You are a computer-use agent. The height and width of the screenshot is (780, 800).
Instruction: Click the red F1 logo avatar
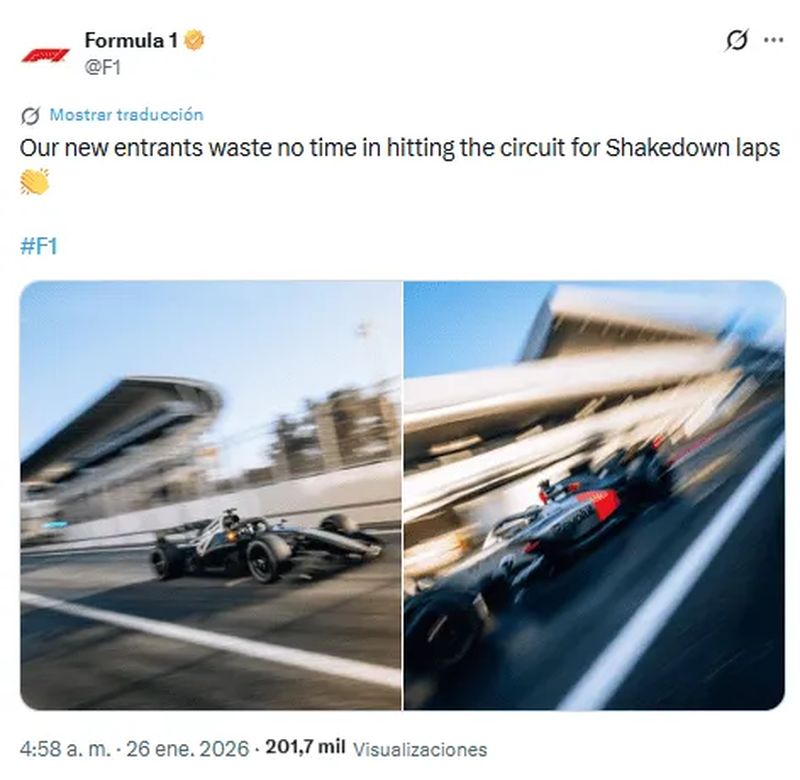[x=45, y=55]
